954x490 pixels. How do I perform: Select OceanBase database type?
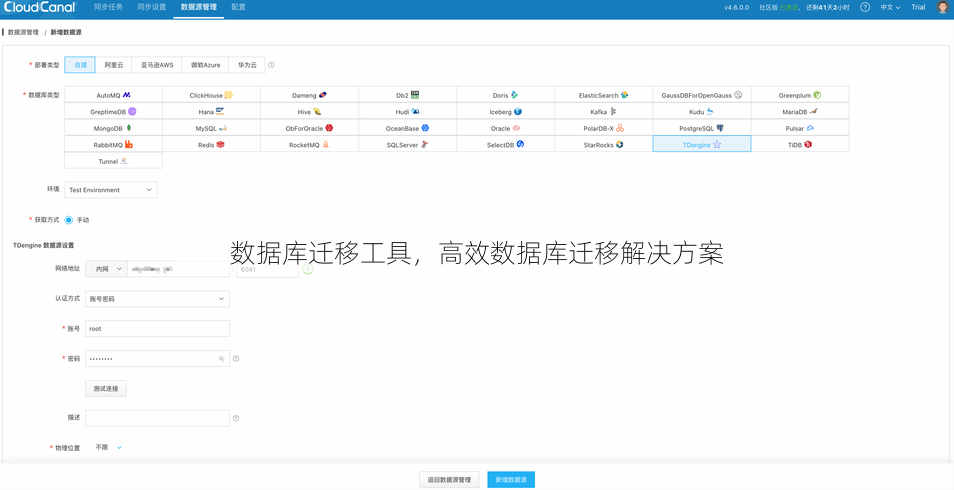coord(408,128)
